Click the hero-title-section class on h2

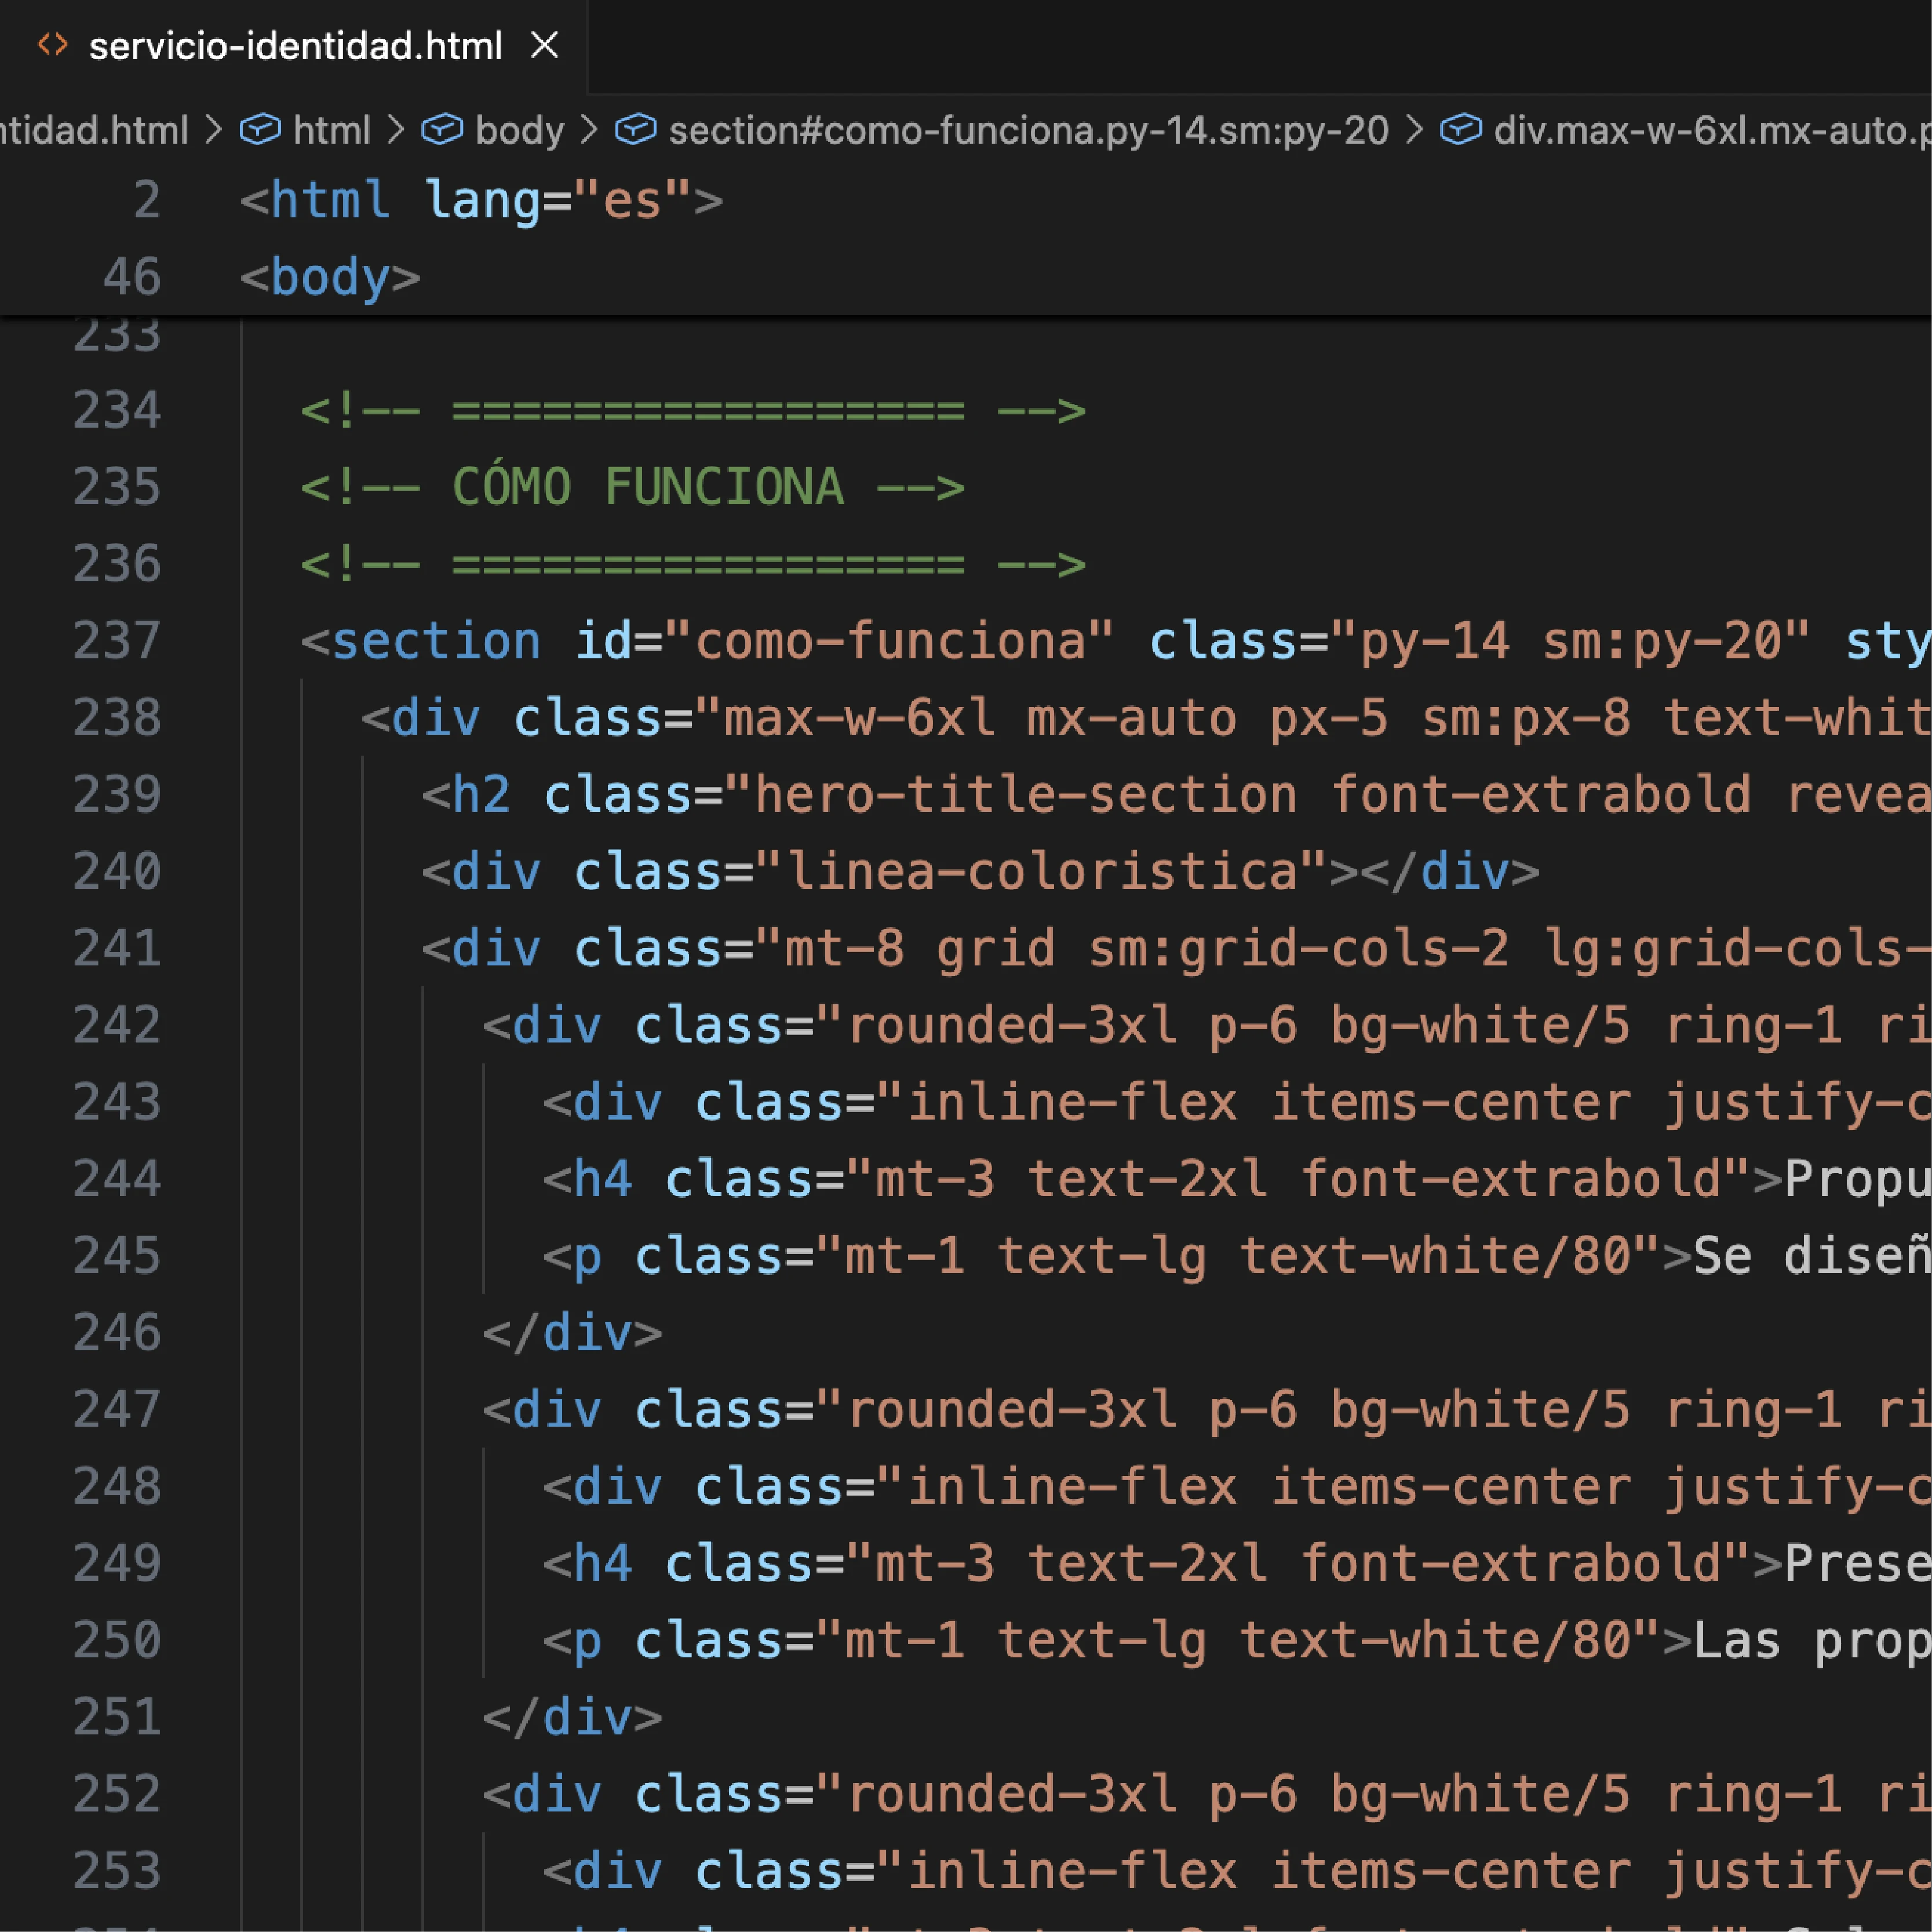point(1026,795)
